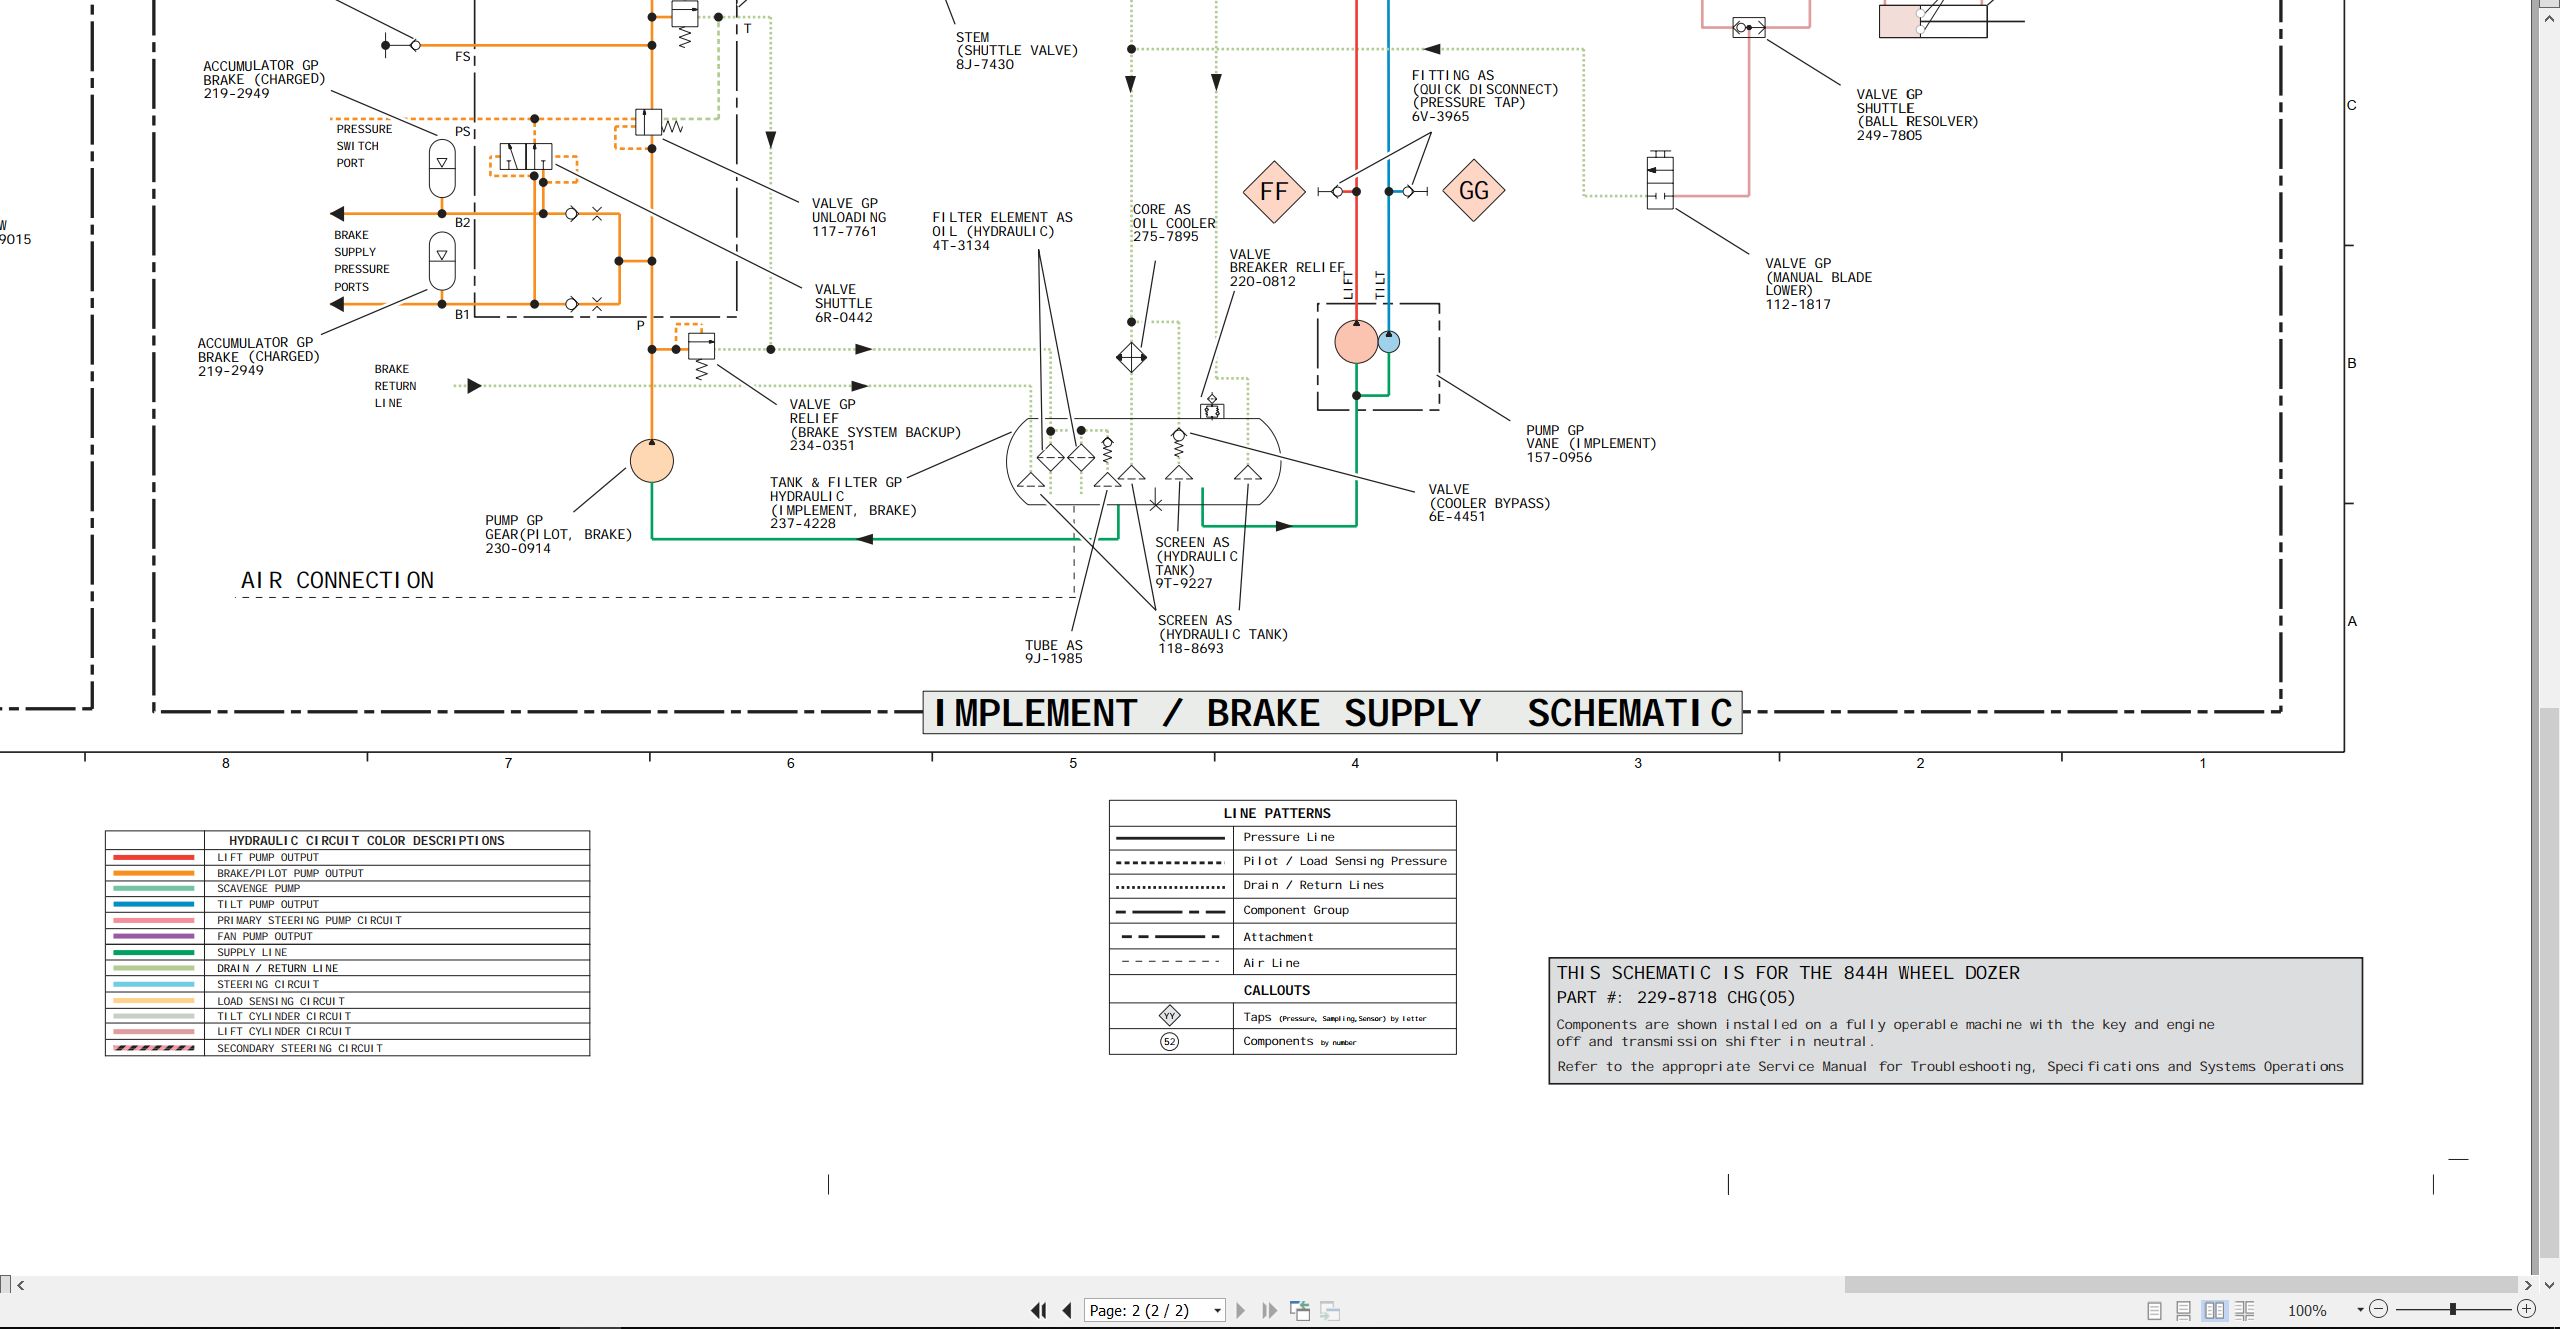Jump to the last page
The width and height of the screenshot is (2560, 1329).
[x=1270, y=1310]
